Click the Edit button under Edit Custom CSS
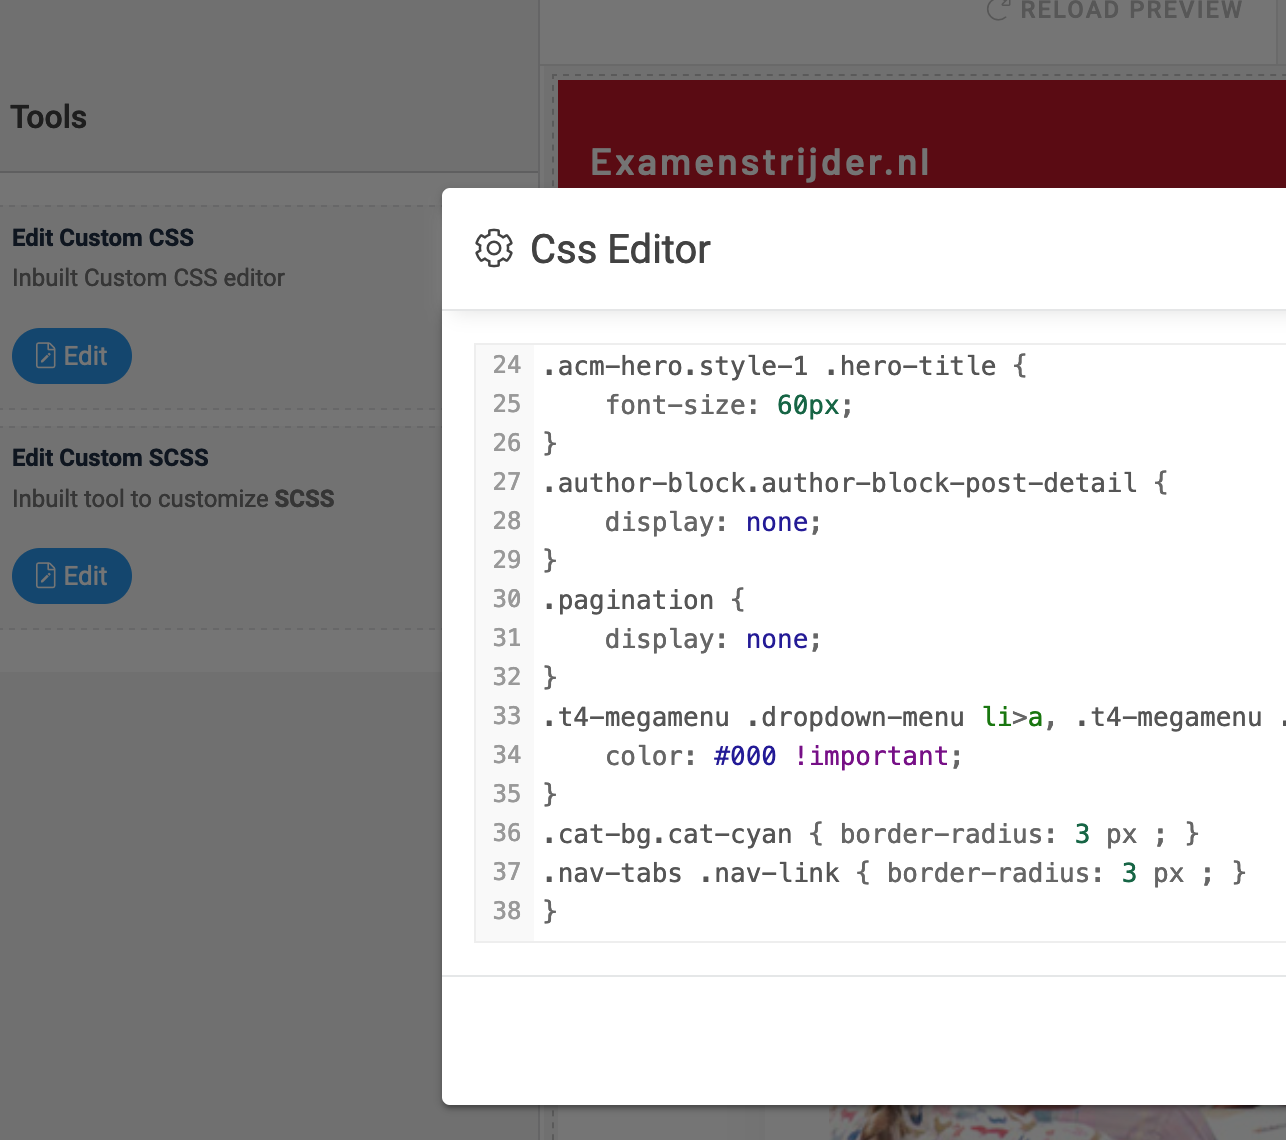1286x1140 pixels. 72,356
